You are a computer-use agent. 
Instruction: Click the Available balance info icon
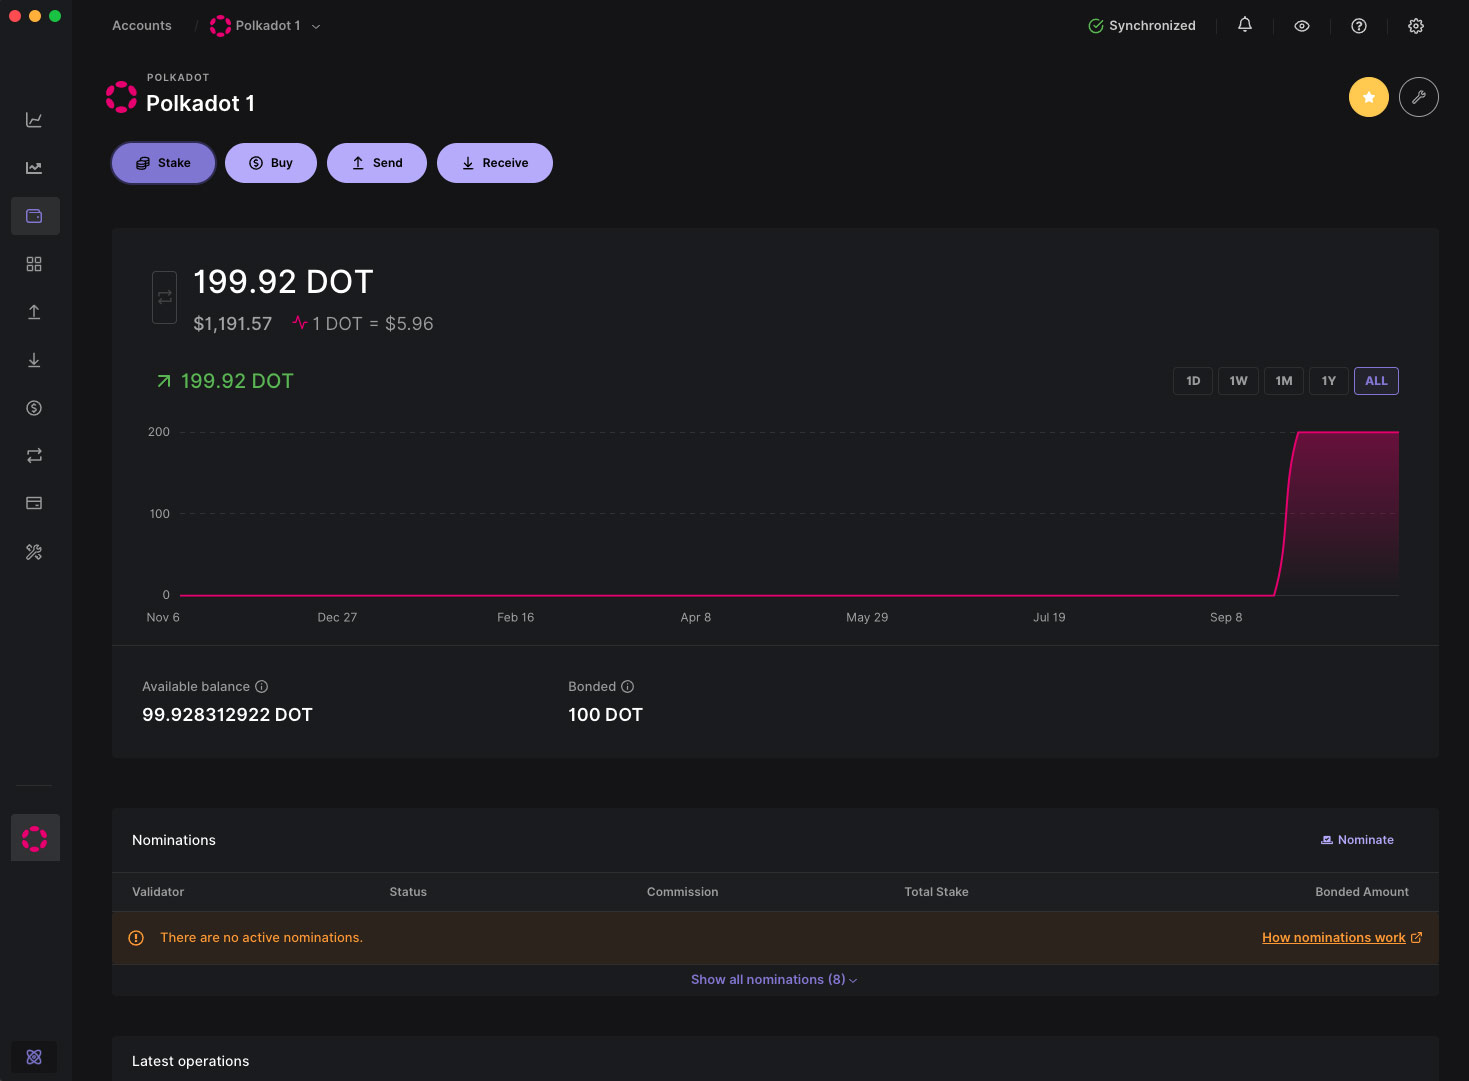tap(262, 686)
